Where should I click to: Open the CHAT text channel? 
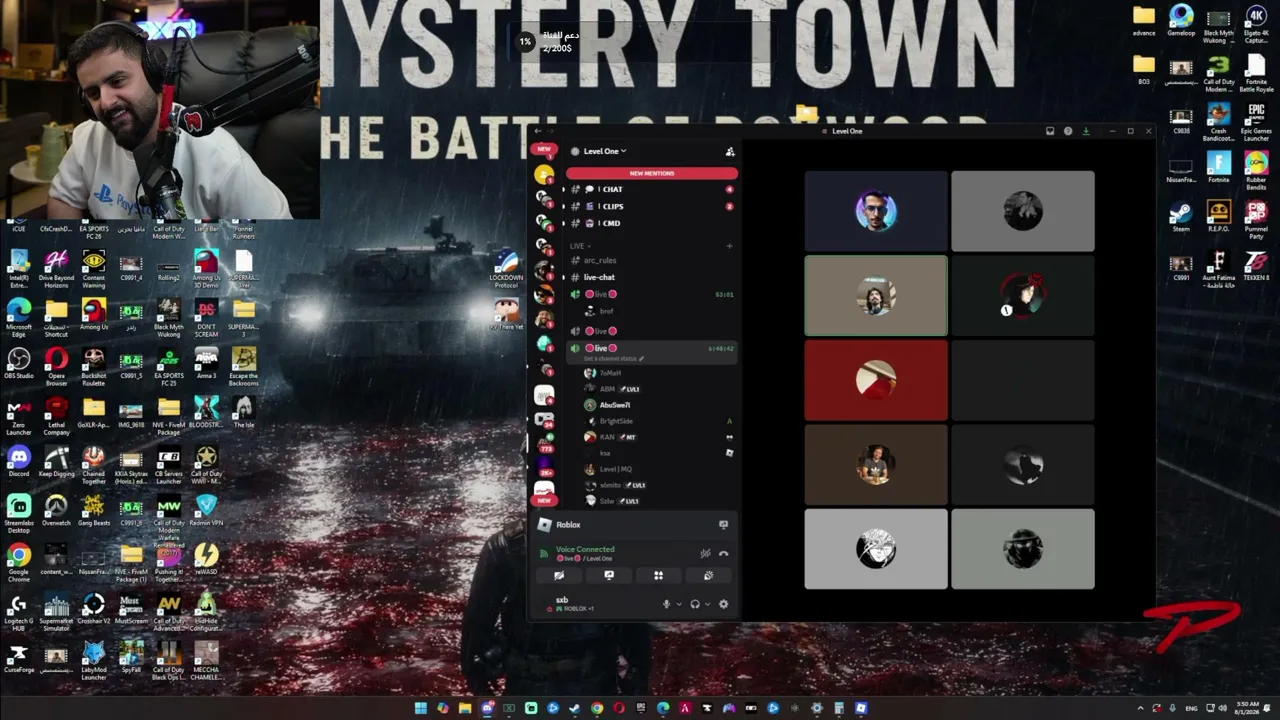(x=650, y=189)
